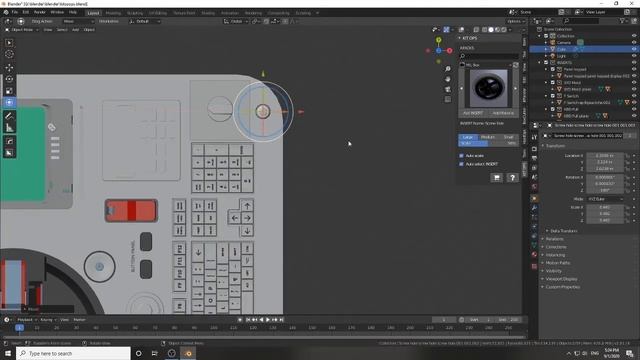This screenshot has height=360, width=640.
Task: Adjust the KIT OPS Scale slider
Action: (x=489, y=143)
